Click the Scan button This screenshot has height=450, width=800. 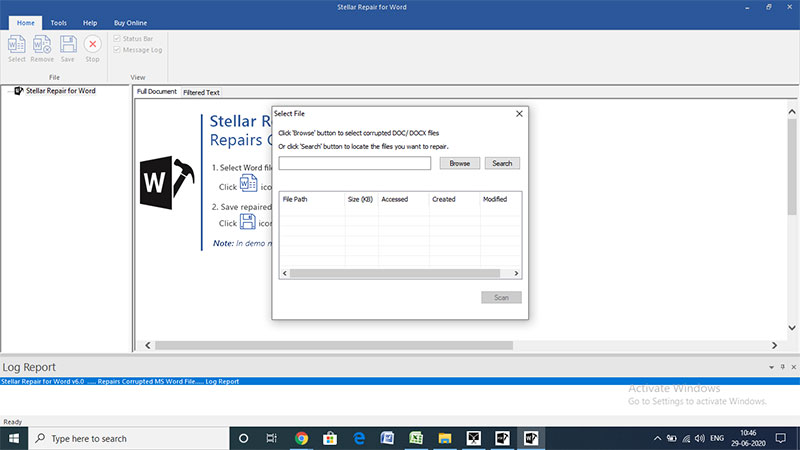(x=501, y=297)
